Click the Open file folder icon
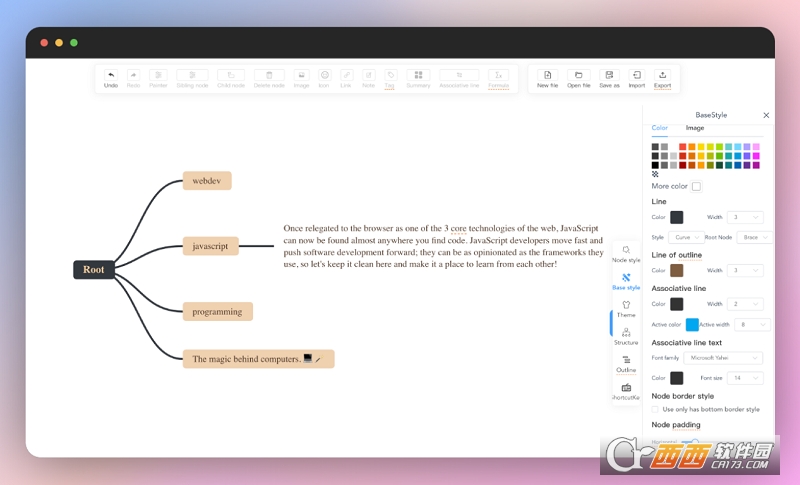The height and width of the screenshot is (485, 800). [579, 75]
